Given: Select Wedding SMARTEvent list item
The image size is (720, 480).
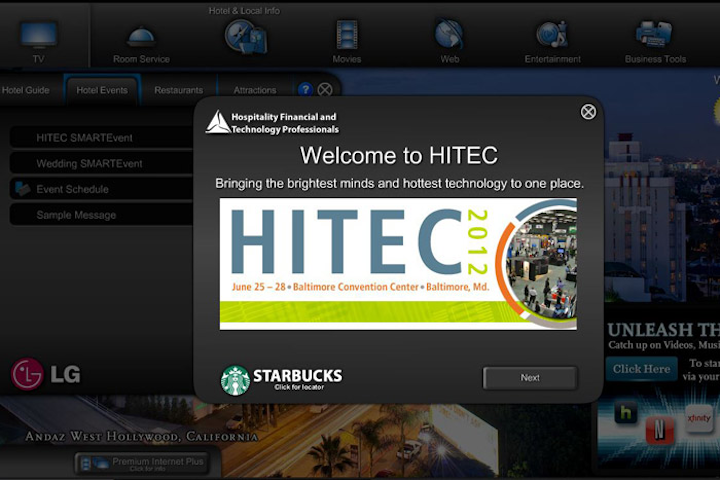Looking at the screenshot, I should coord(102,164).
